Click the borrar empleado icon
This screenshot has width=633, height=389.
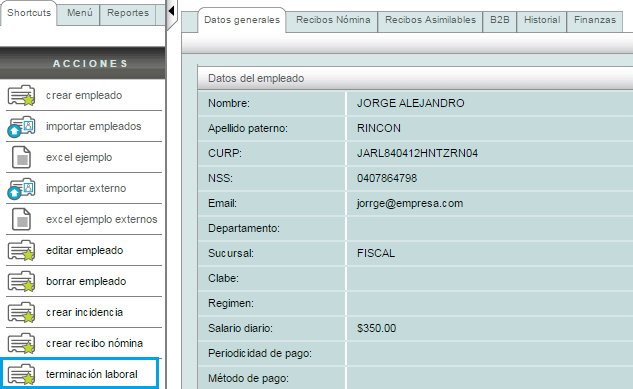[21, 281]
